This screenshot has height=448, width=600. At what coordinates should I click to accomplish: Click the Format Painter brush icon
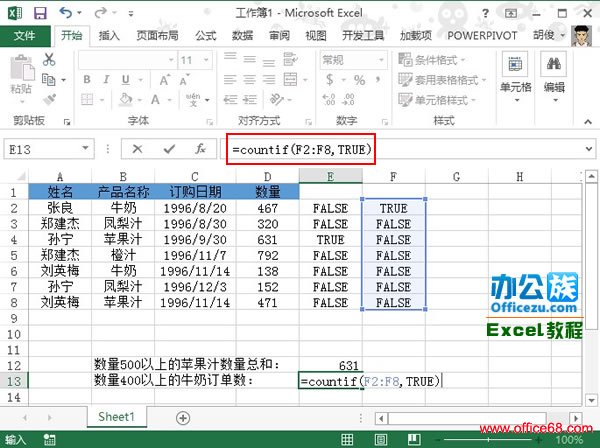pos(49,99)
